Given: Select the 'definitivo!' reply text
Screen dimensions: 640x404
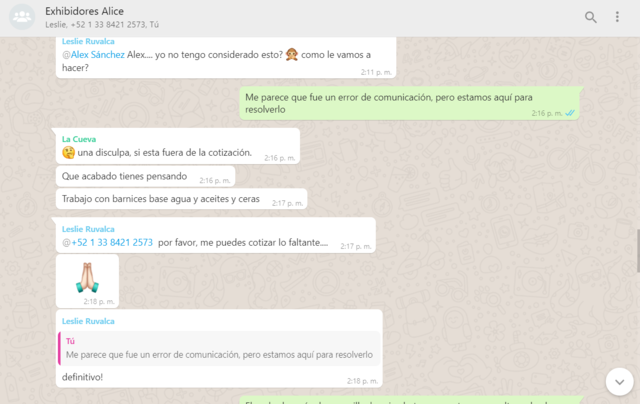Looking at the screenshot, I should (82, 377).
